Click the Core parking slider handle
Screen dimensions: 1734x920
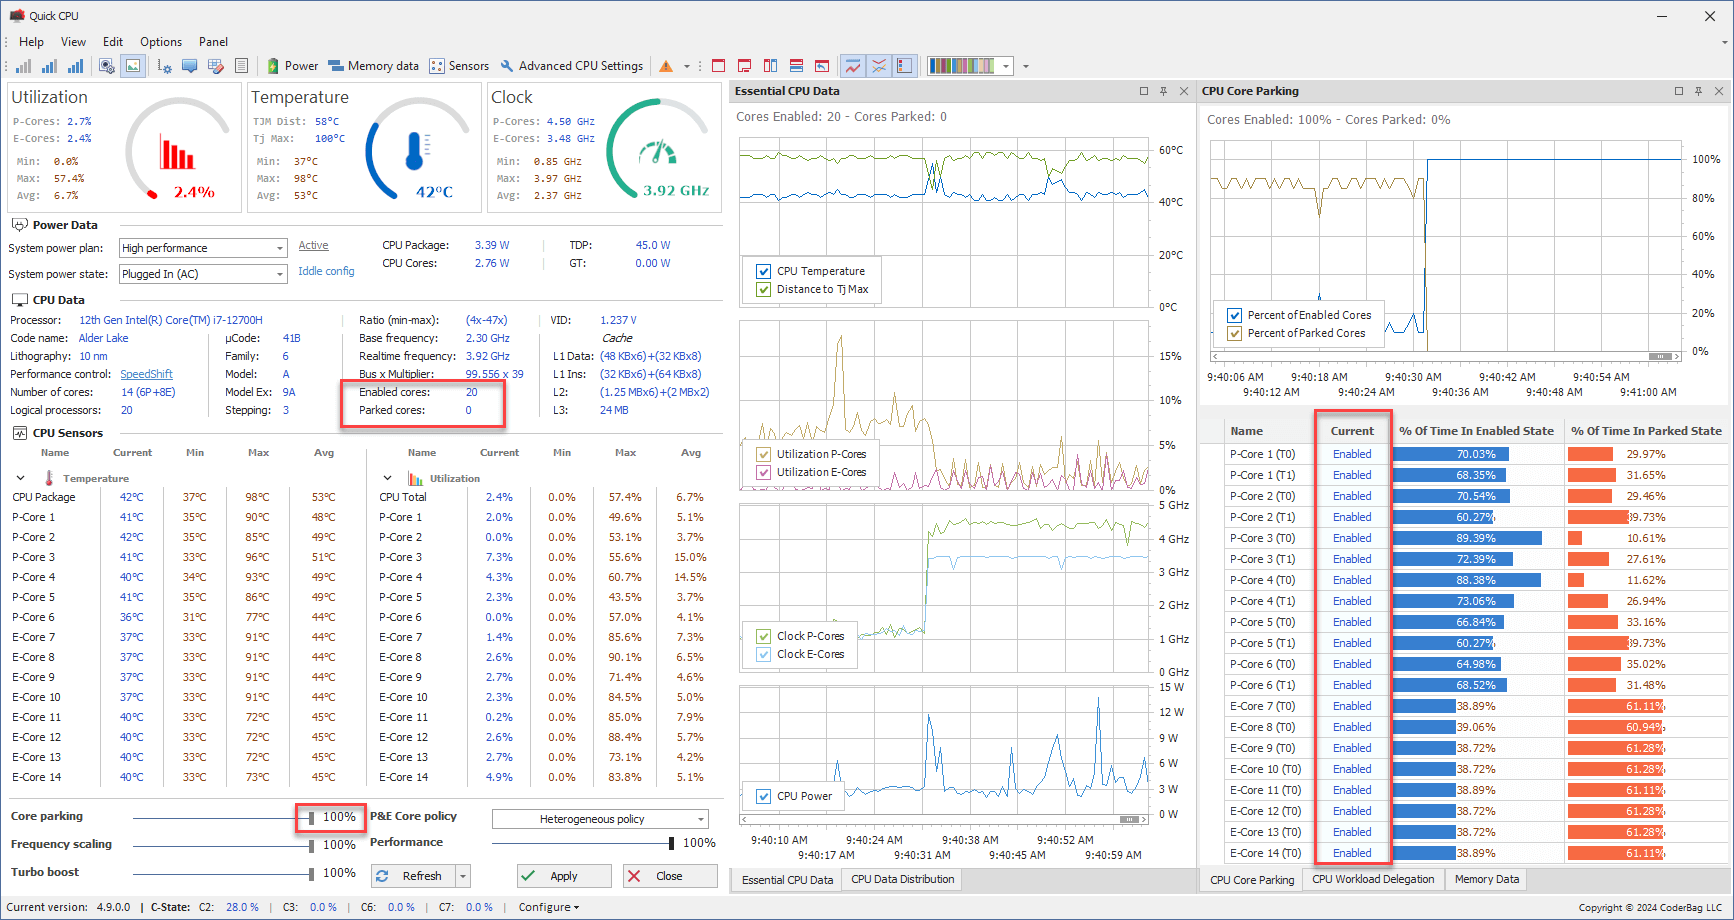click(311, 818)
